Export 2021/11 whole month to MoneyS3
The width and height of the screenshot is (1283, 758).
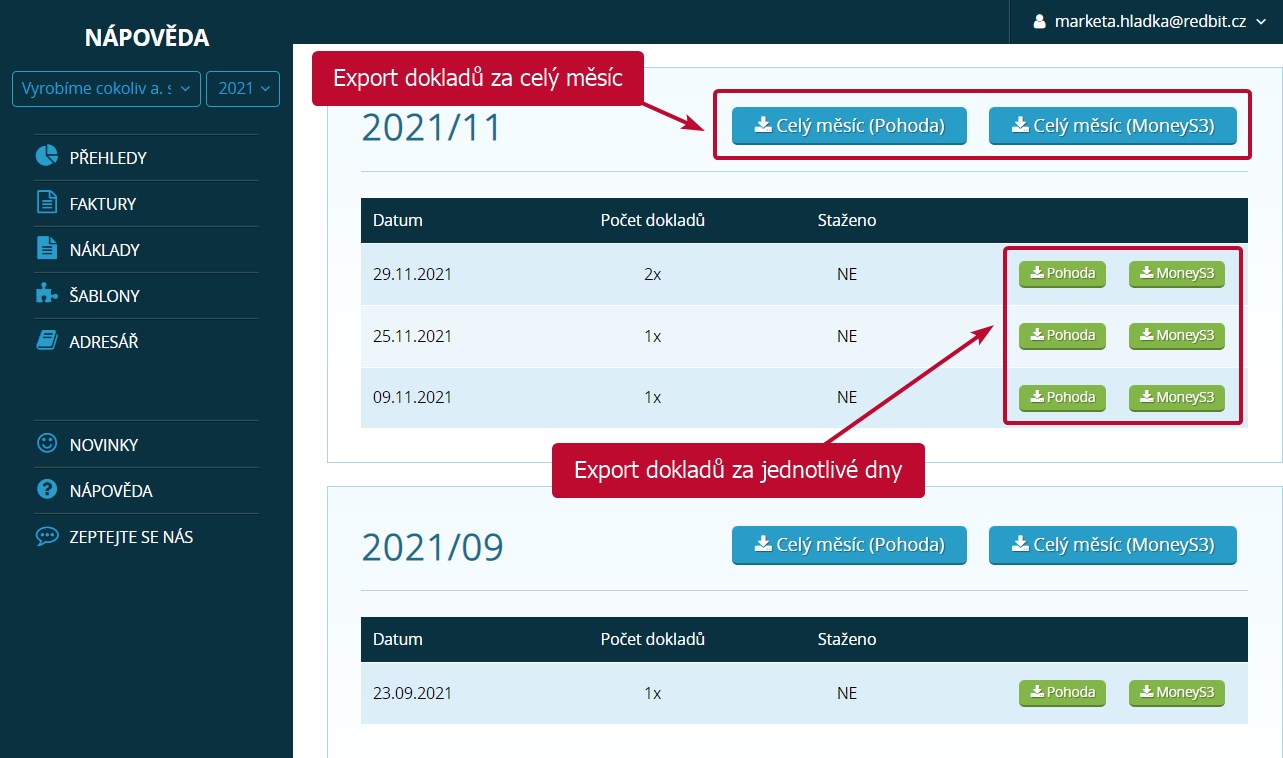pos(1113,126)
